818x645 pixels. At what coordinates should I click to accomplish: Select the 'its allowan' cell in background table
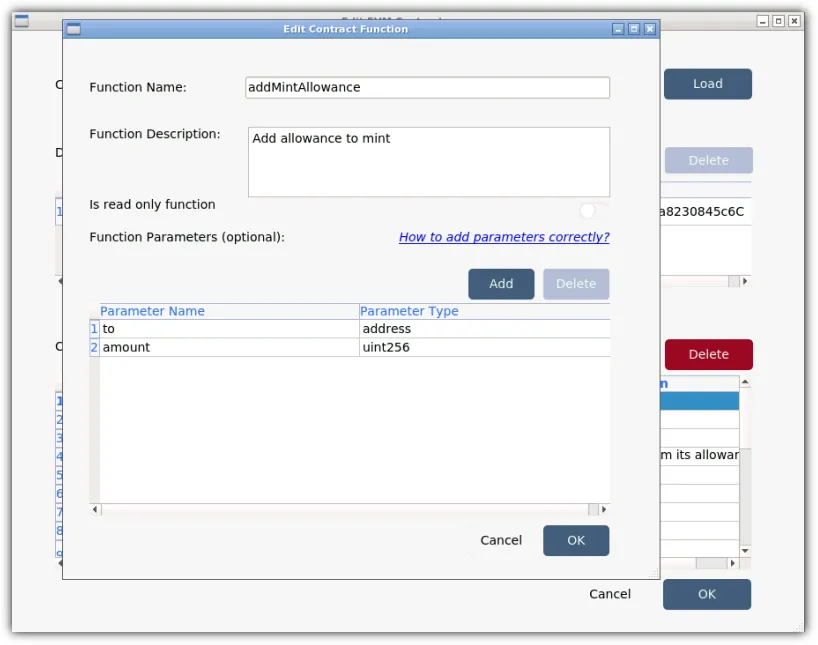point(700,455)
